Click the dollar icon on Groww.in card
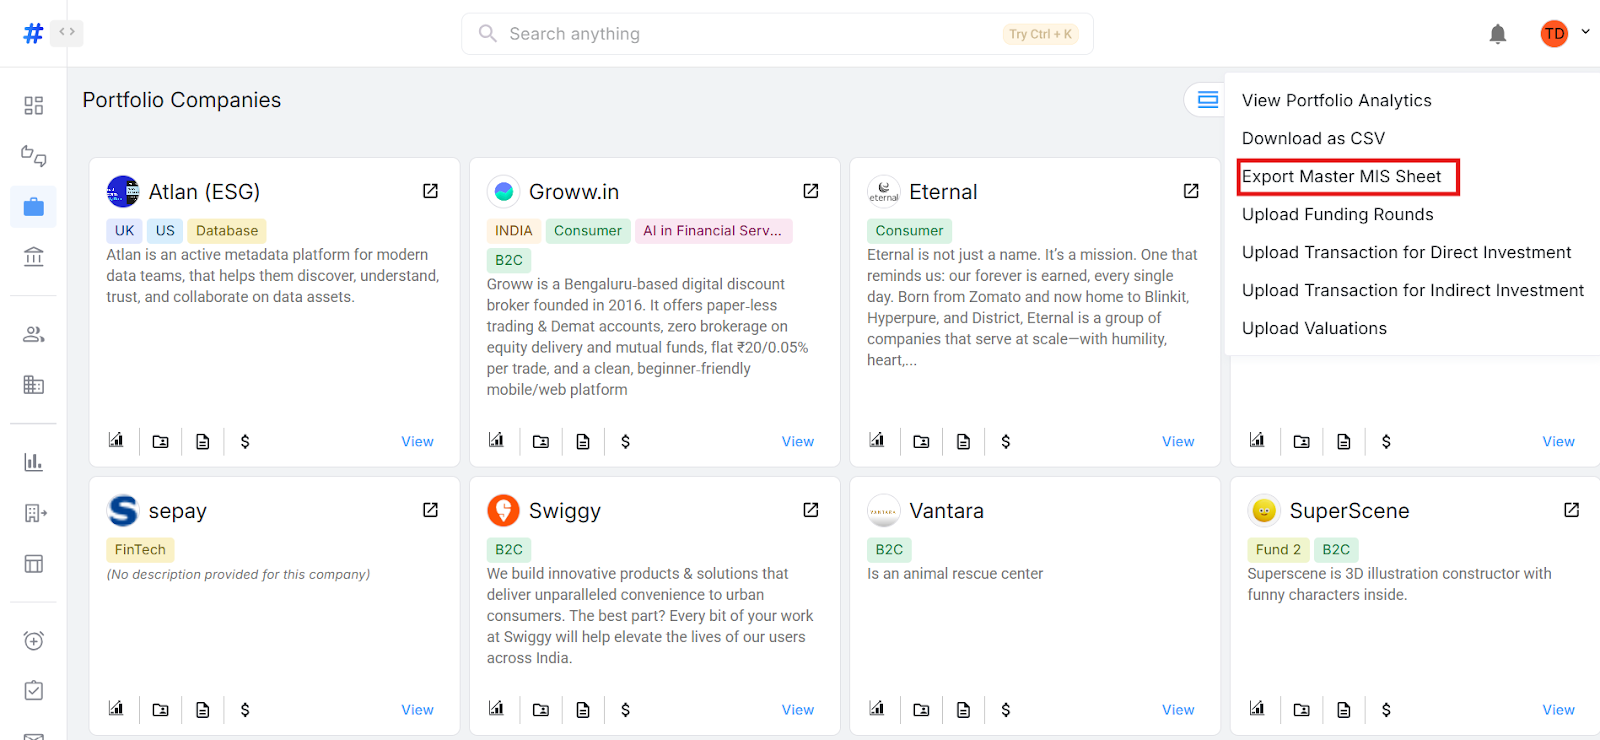The image size is (1600, 740). [625, 441]
